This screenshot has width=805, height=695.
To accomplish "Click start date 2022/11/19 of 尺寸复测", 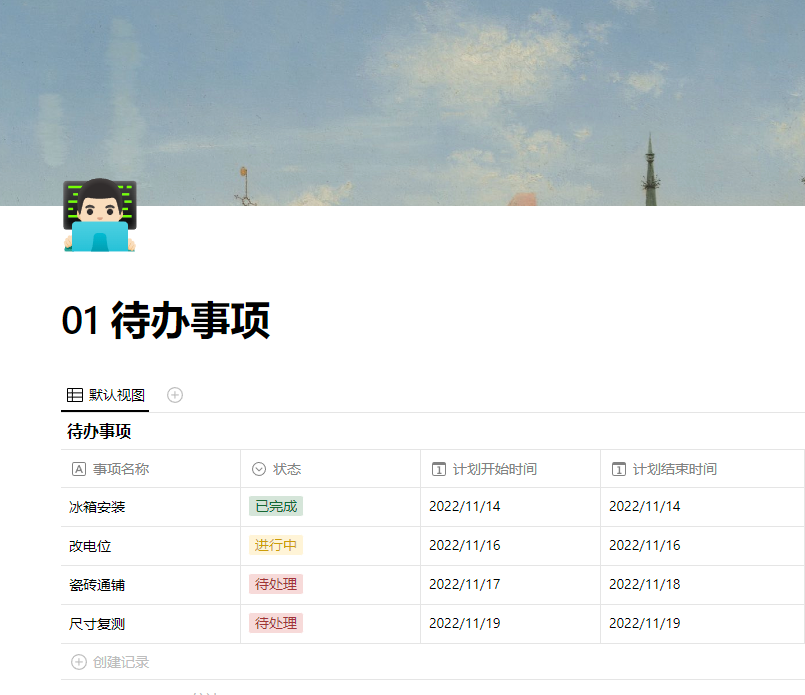I will [465, 623].
